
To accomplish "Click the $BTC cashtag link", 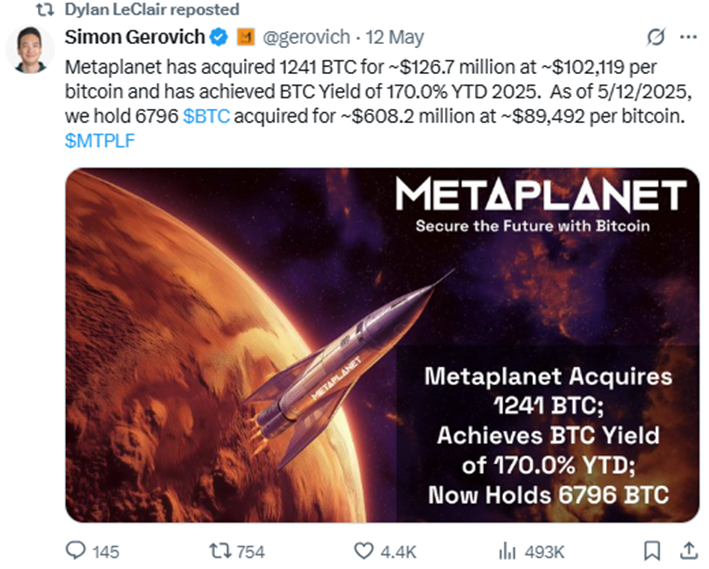I will [x=206, y=116].
